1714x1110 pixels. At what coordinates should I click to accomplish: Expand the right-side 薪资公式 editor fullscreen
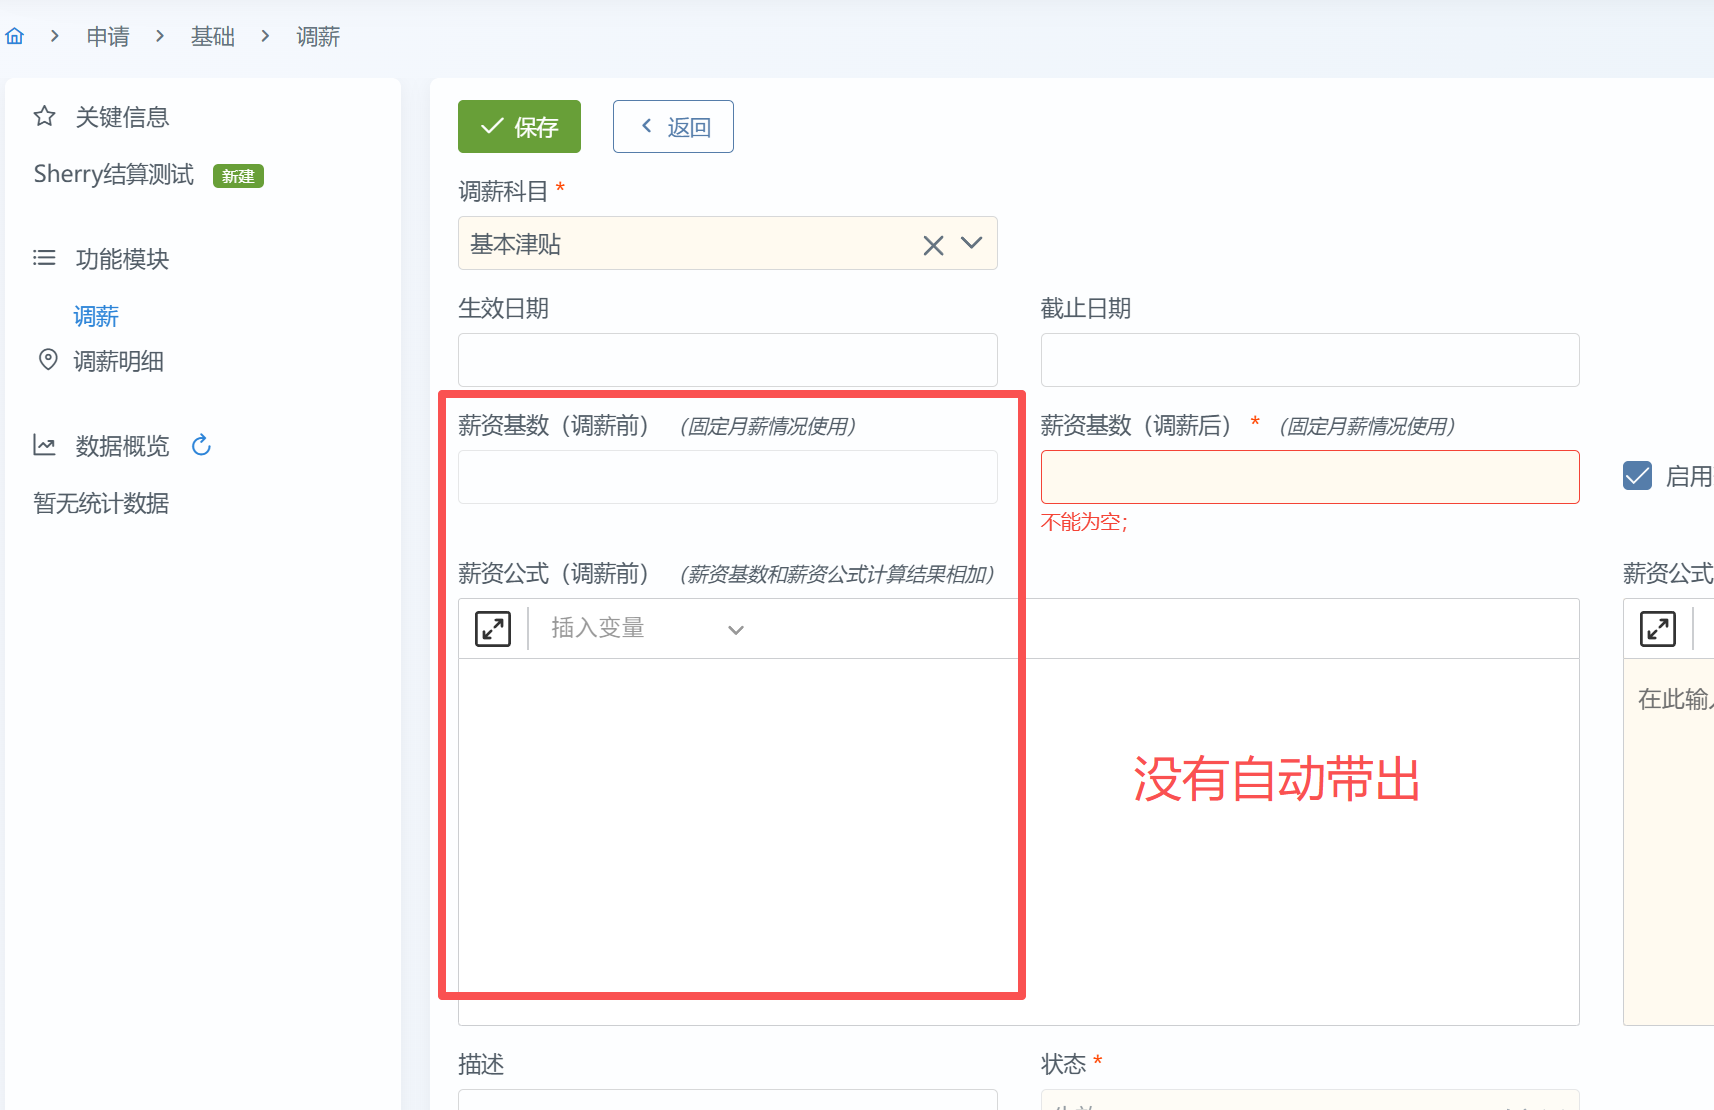[1657, 629]
